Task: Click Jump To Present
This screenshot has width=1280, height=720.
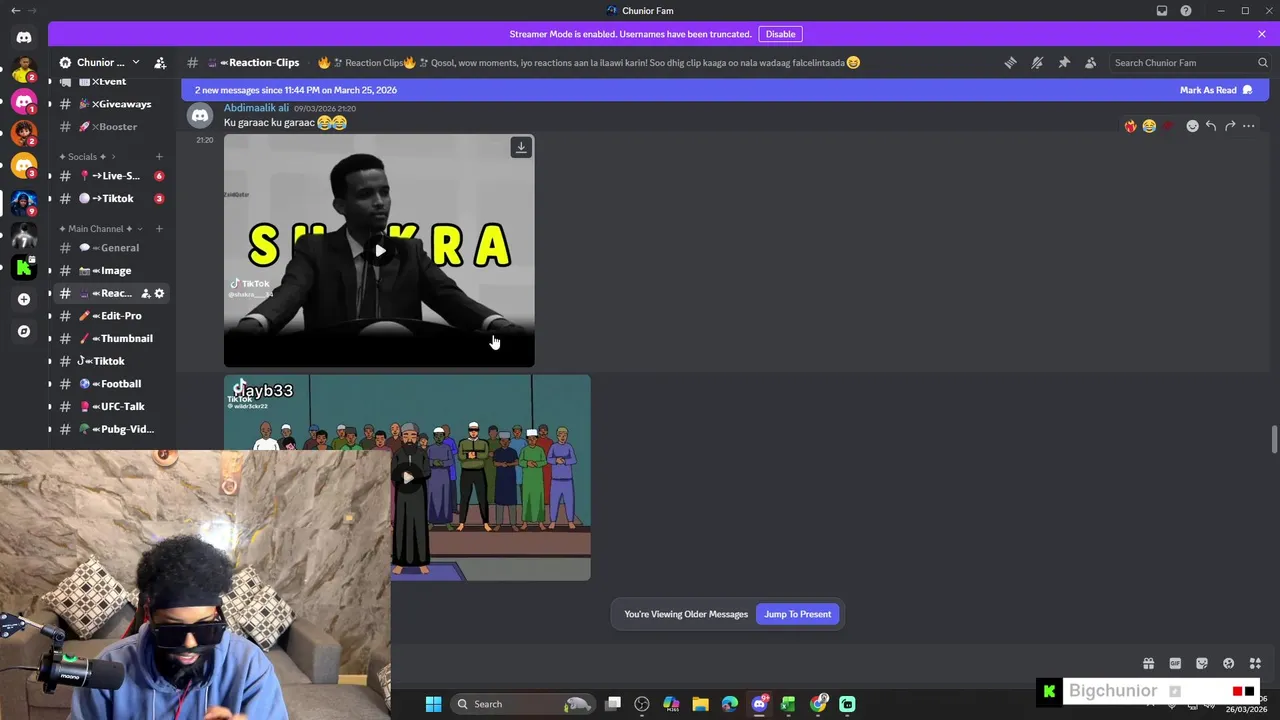Action: click(797, 614)
